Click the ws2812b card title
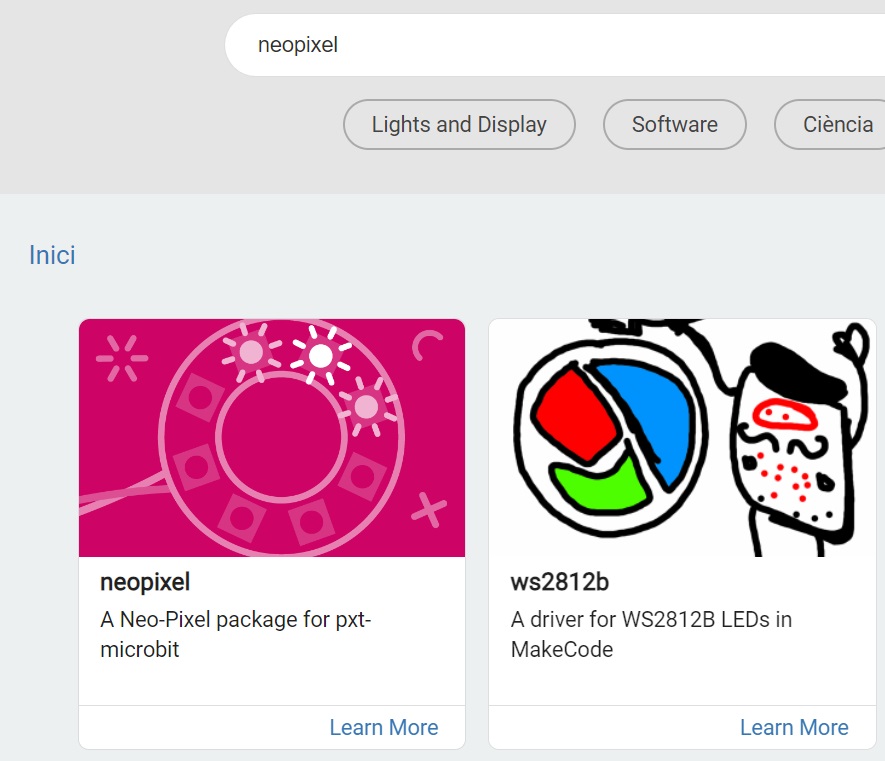 pyautogui.click(x=559, y=582)
